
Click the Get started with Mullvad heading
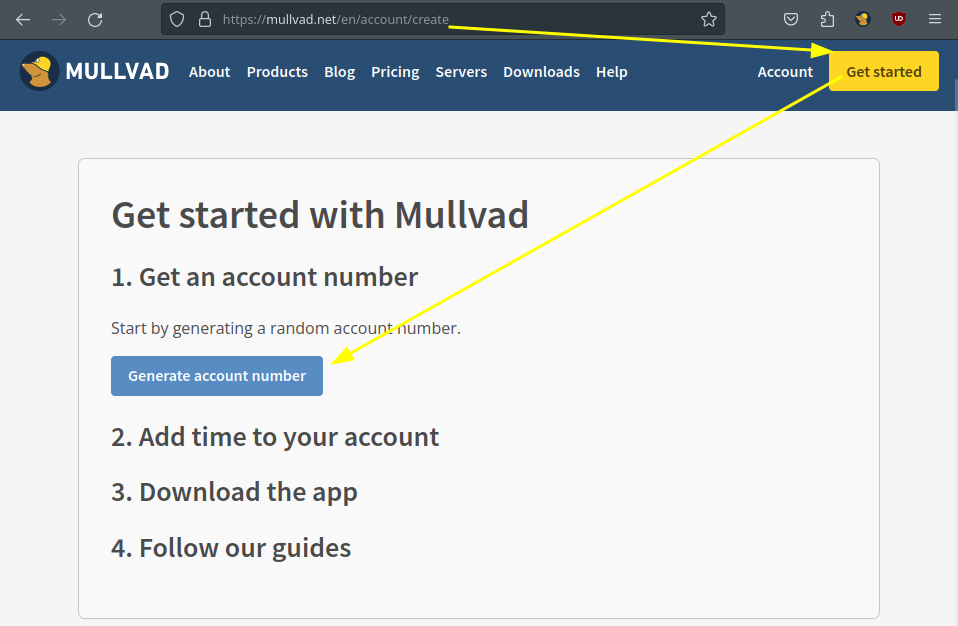click(x=320, y=215)
